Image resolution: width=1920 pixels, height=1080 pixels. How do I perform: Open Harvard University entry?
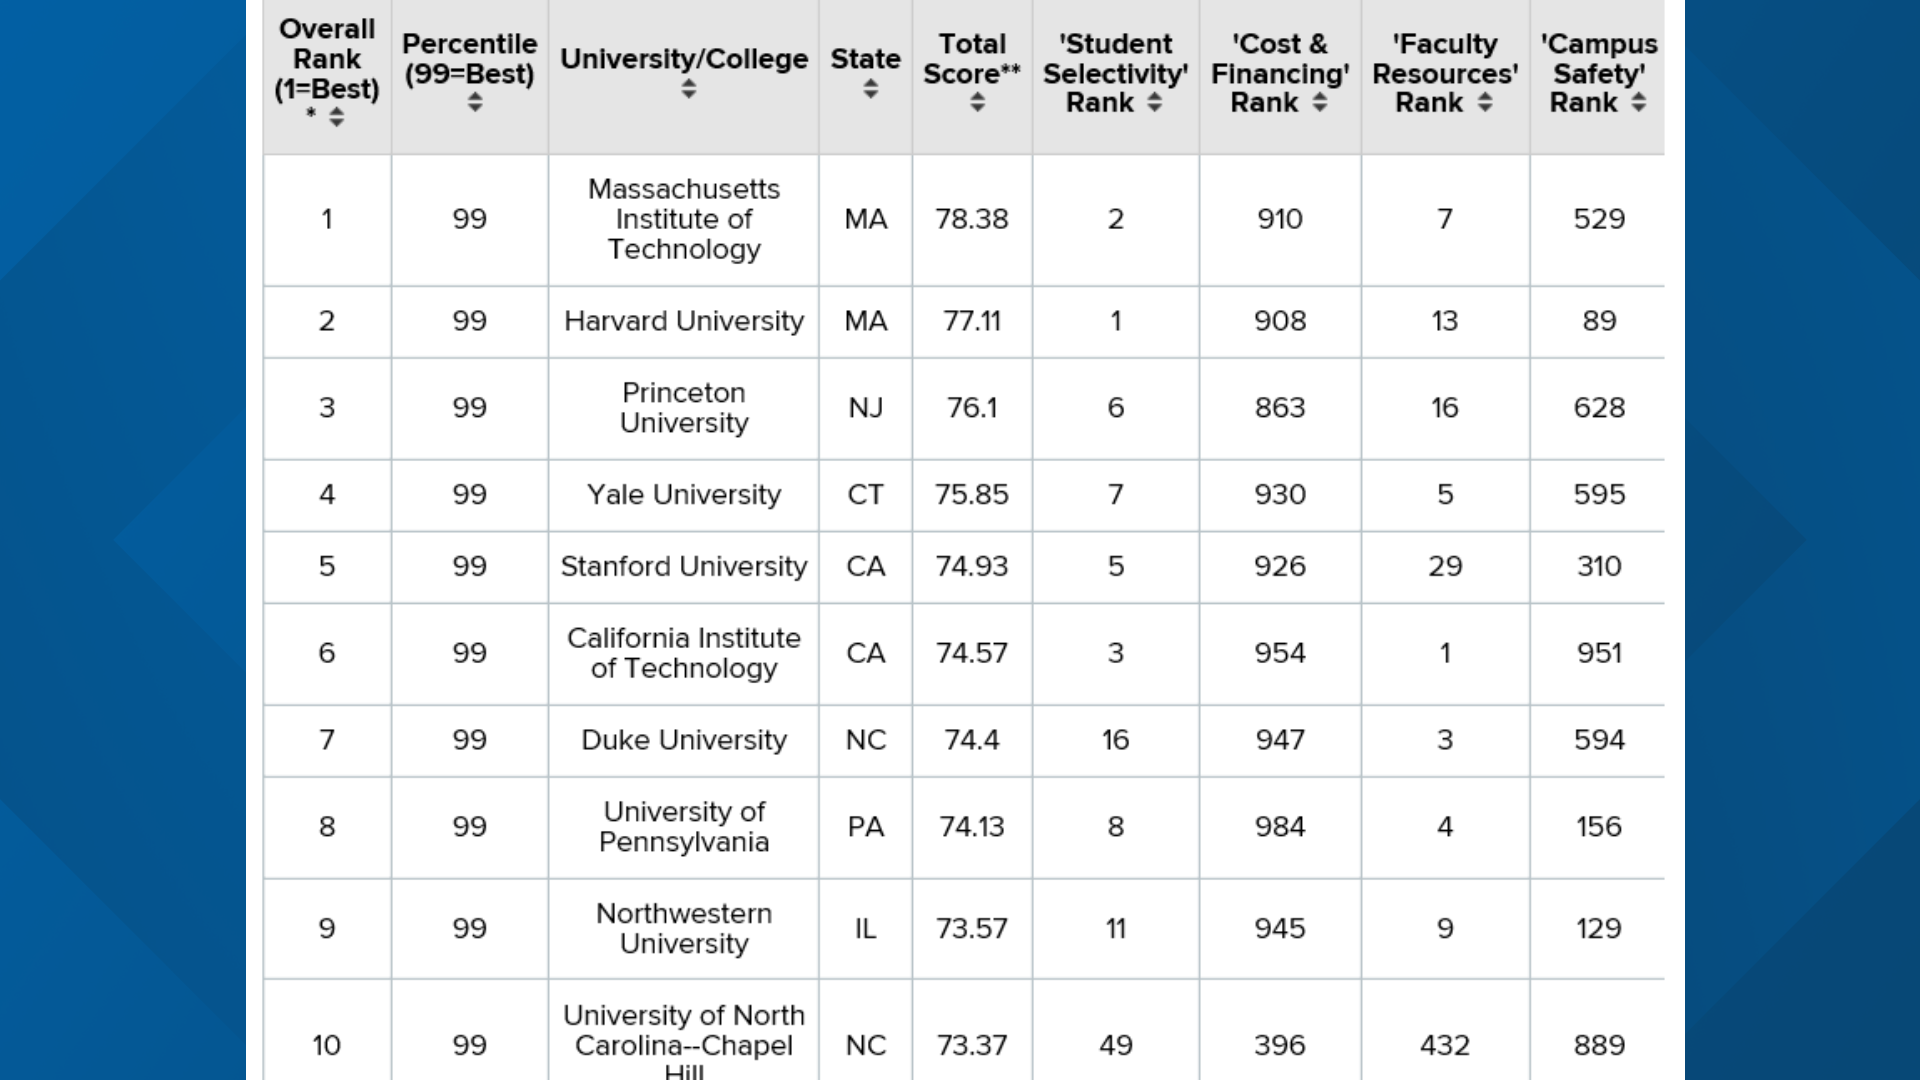683,321
